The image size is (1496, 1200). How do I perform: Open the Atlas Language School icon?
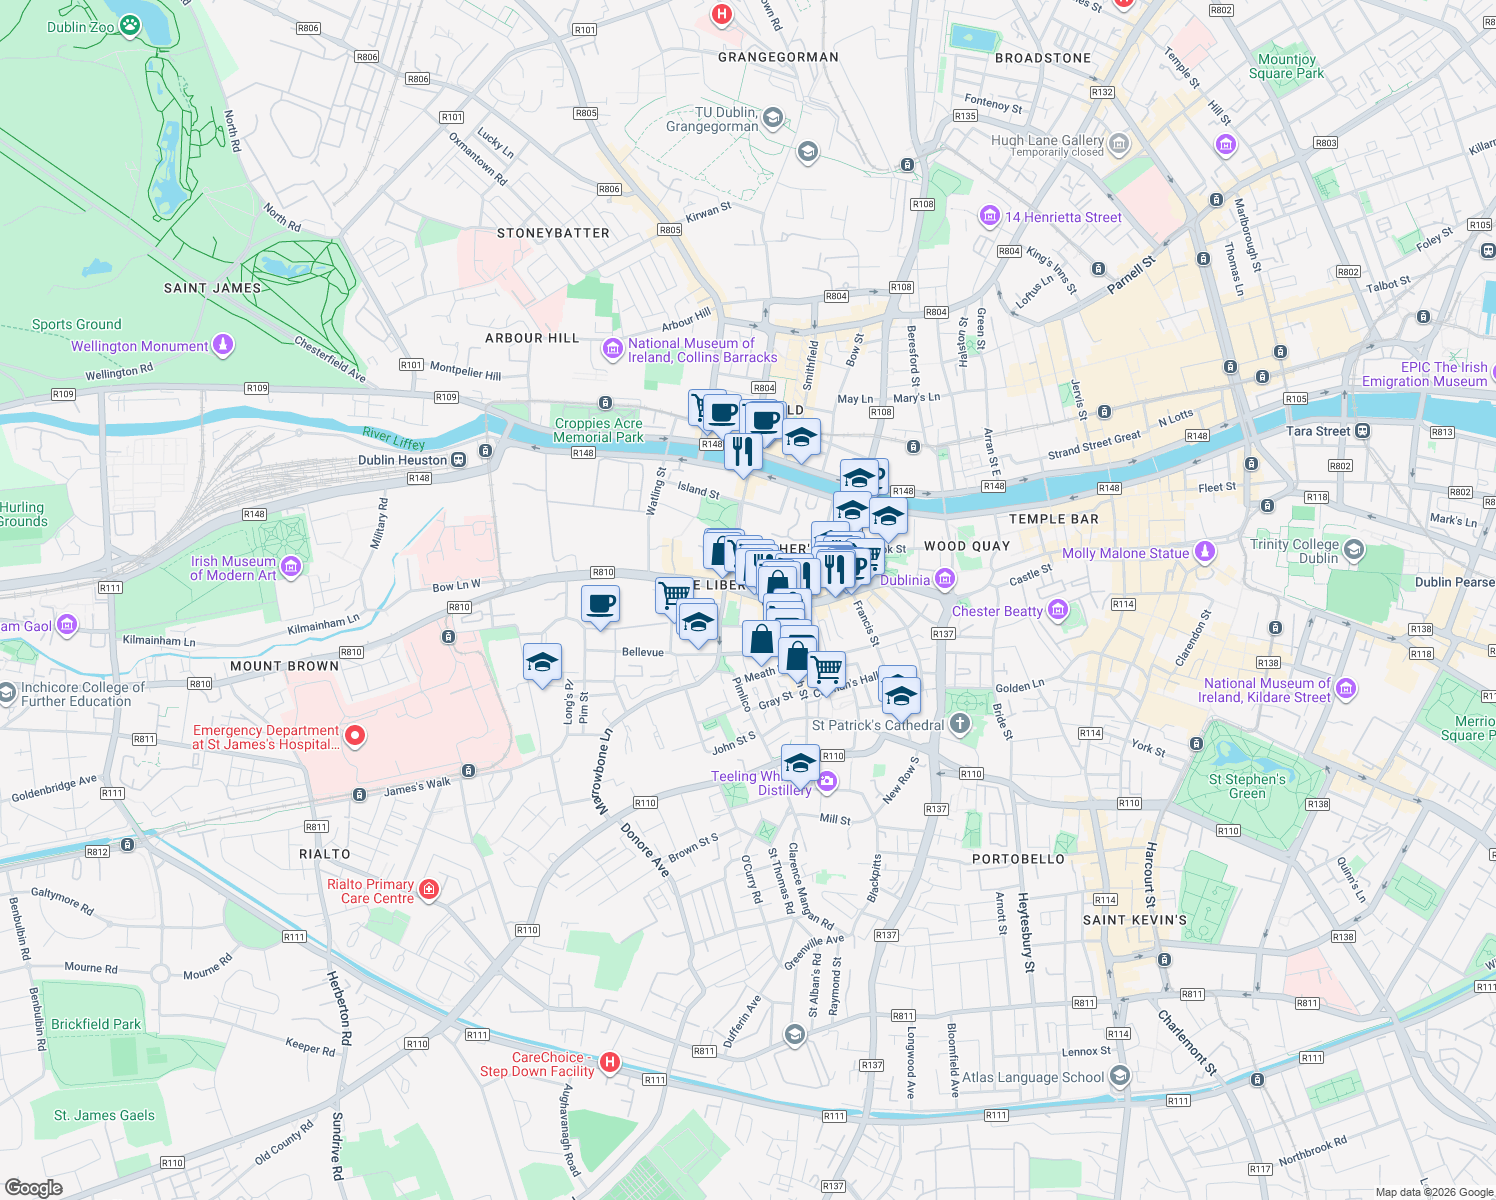pyautogui.click(x=1120, y=1077)
